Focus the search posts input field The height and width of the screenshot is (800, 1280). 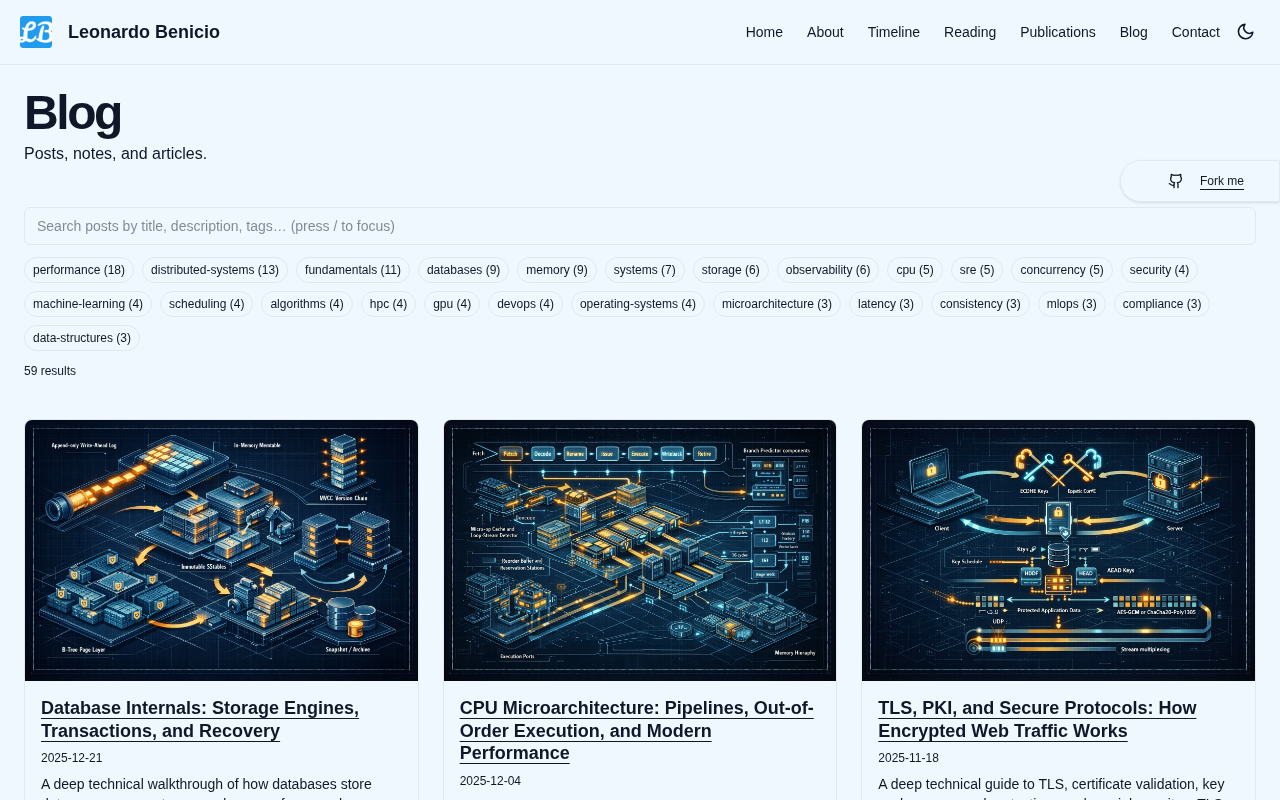pyautogui.click(x=640, y=226)
